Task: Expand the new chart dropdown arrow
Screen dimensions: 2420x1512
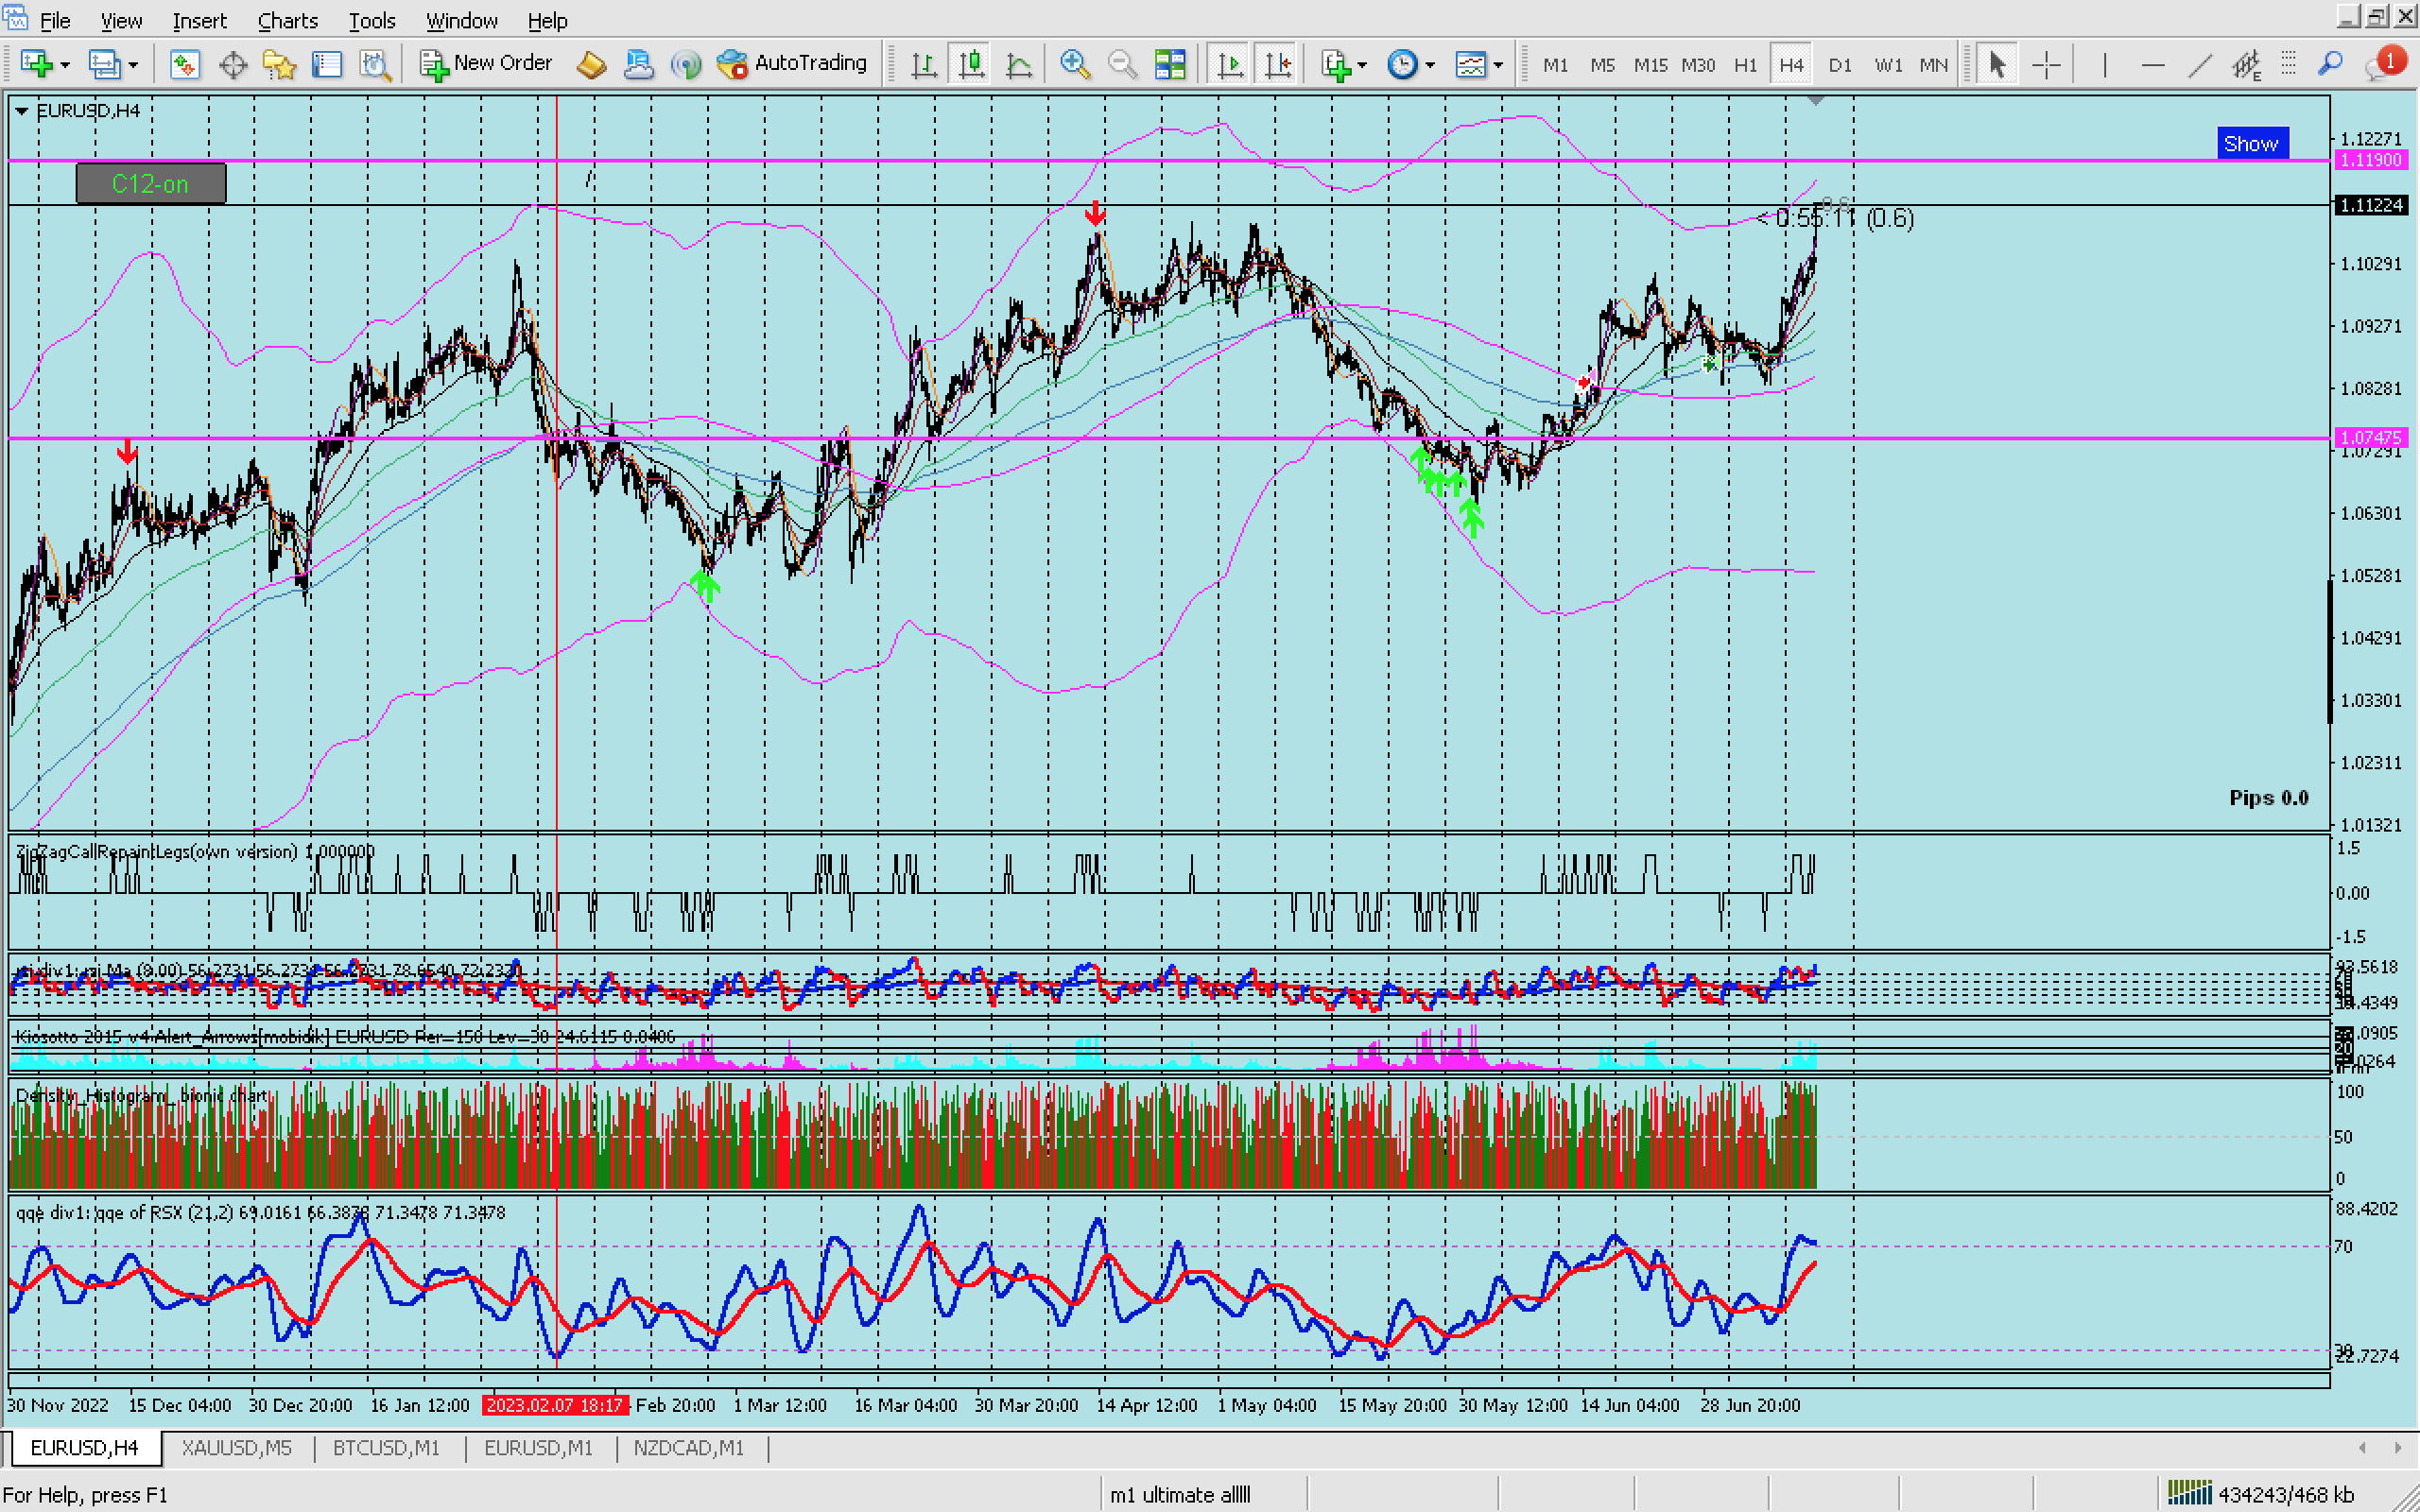Action: (65, 65)
